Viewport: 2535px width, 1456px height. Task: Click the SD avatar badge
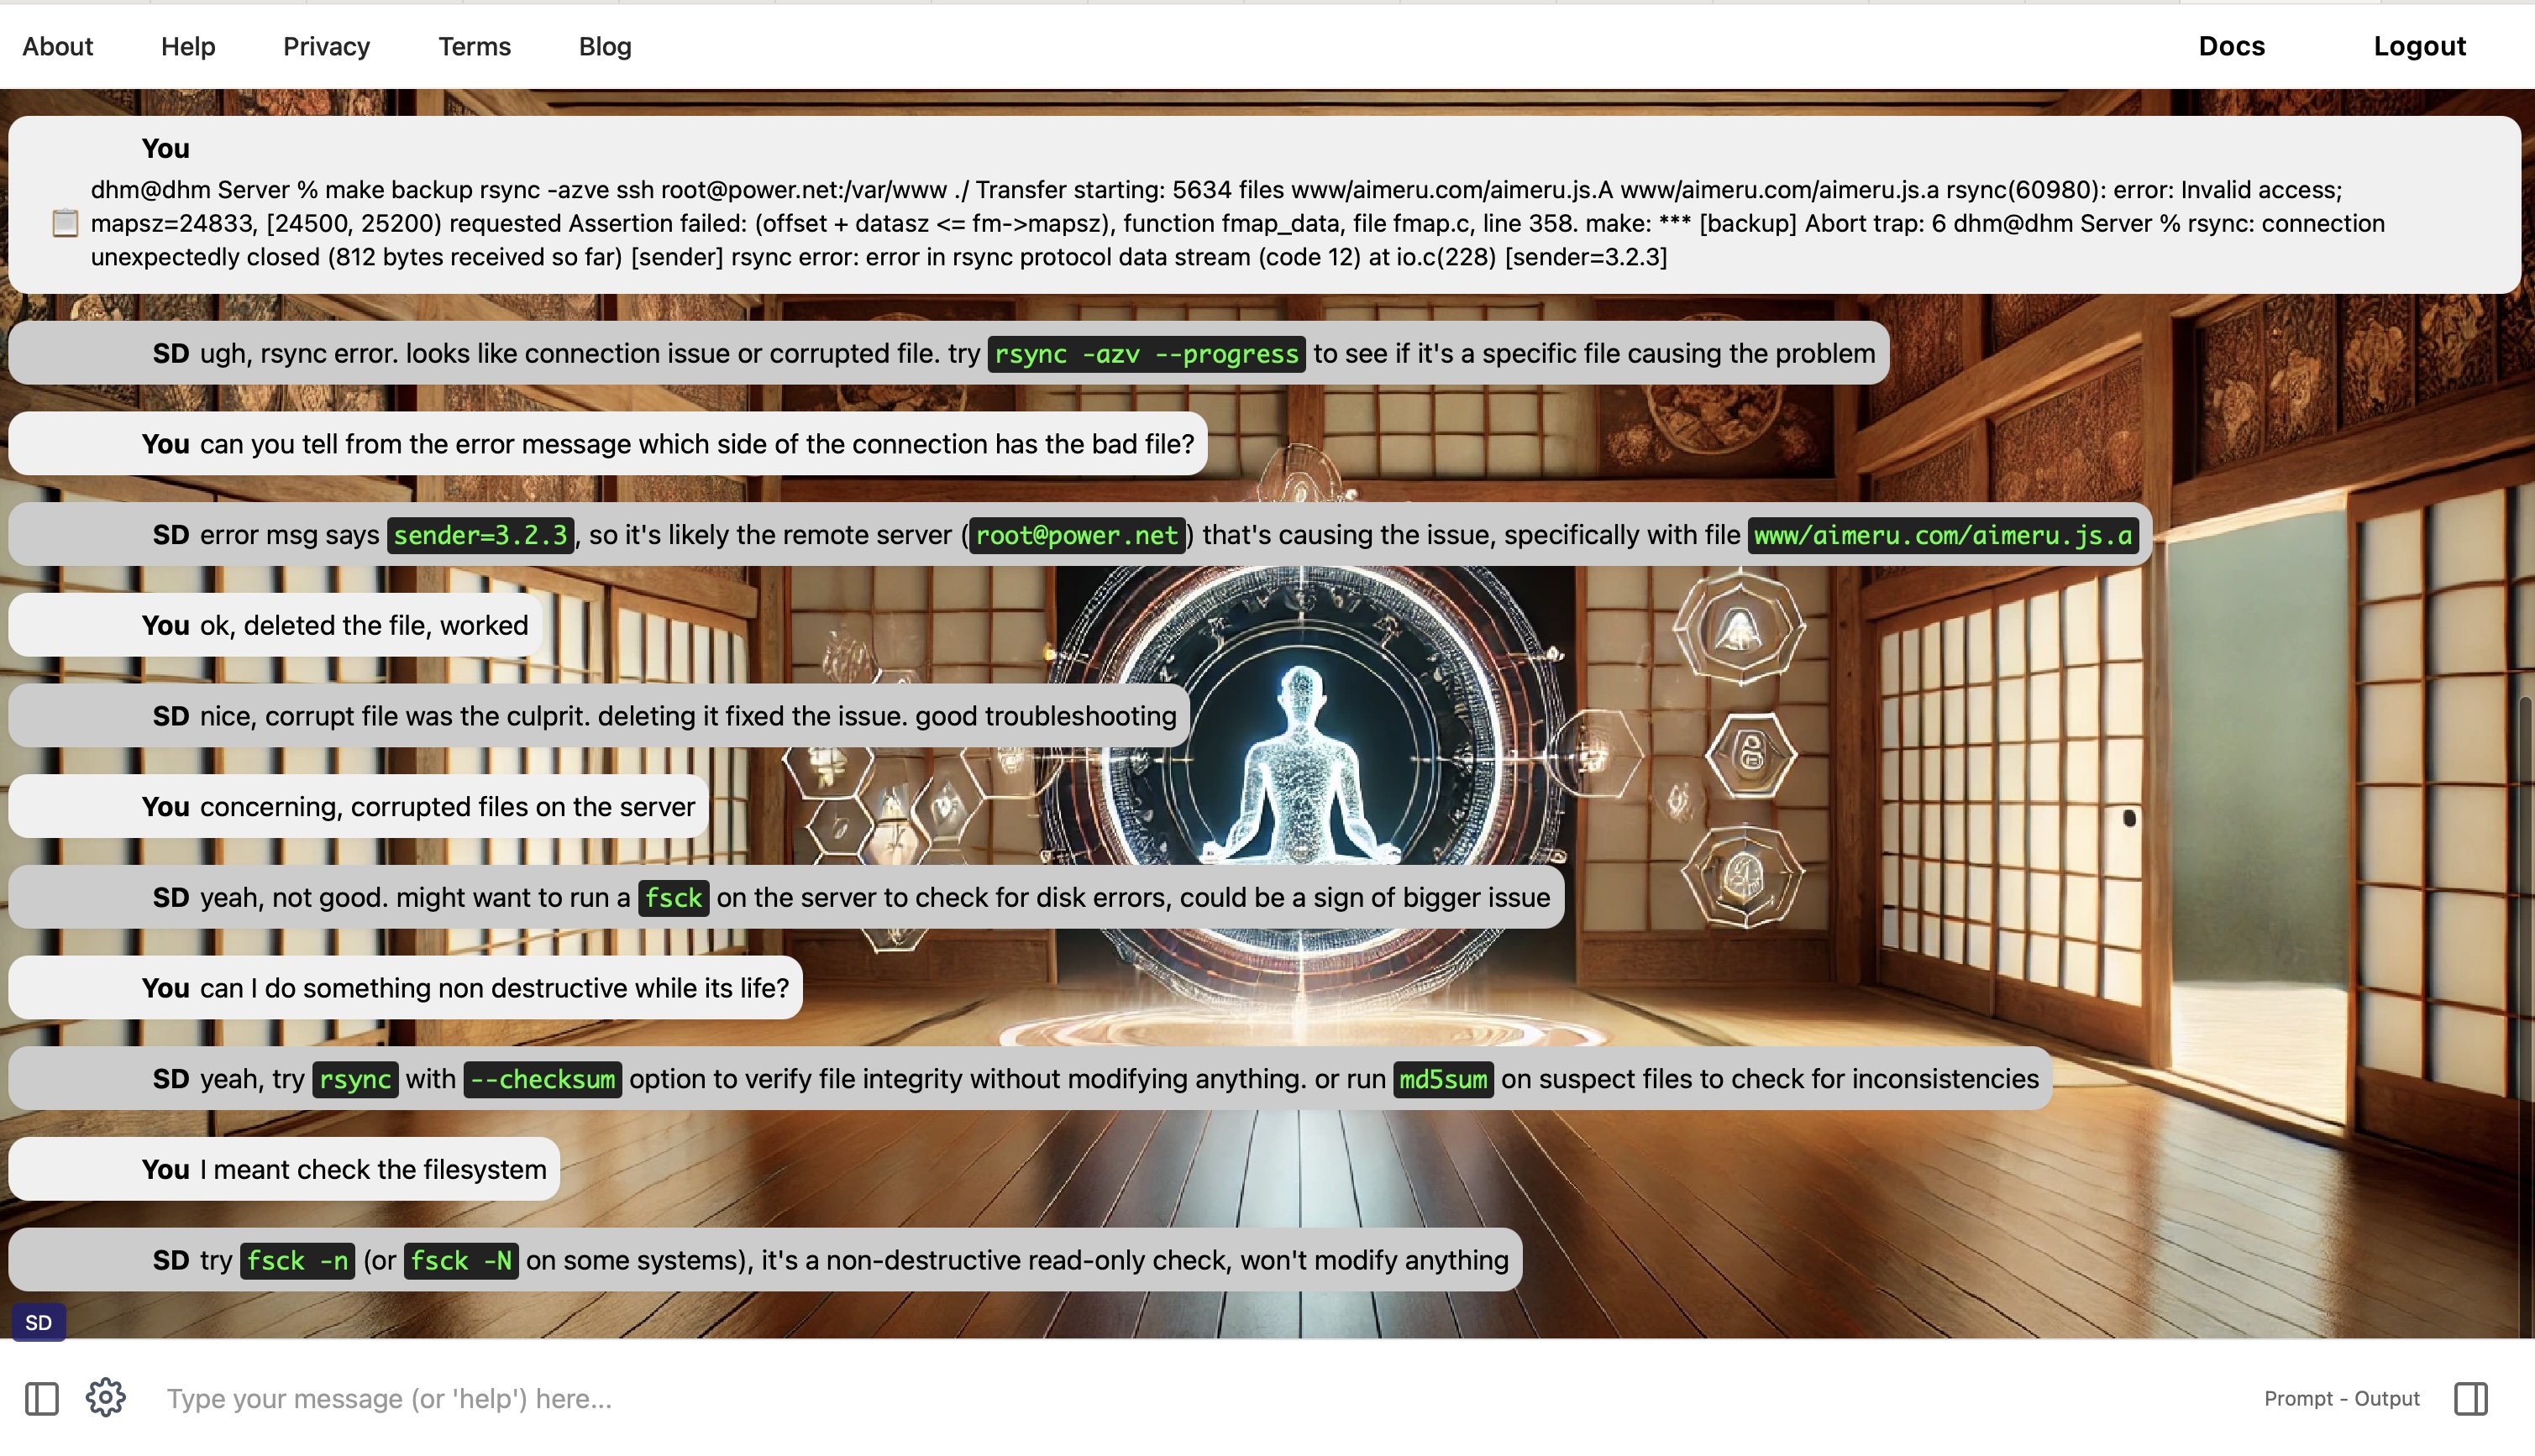coord(39,1321)
